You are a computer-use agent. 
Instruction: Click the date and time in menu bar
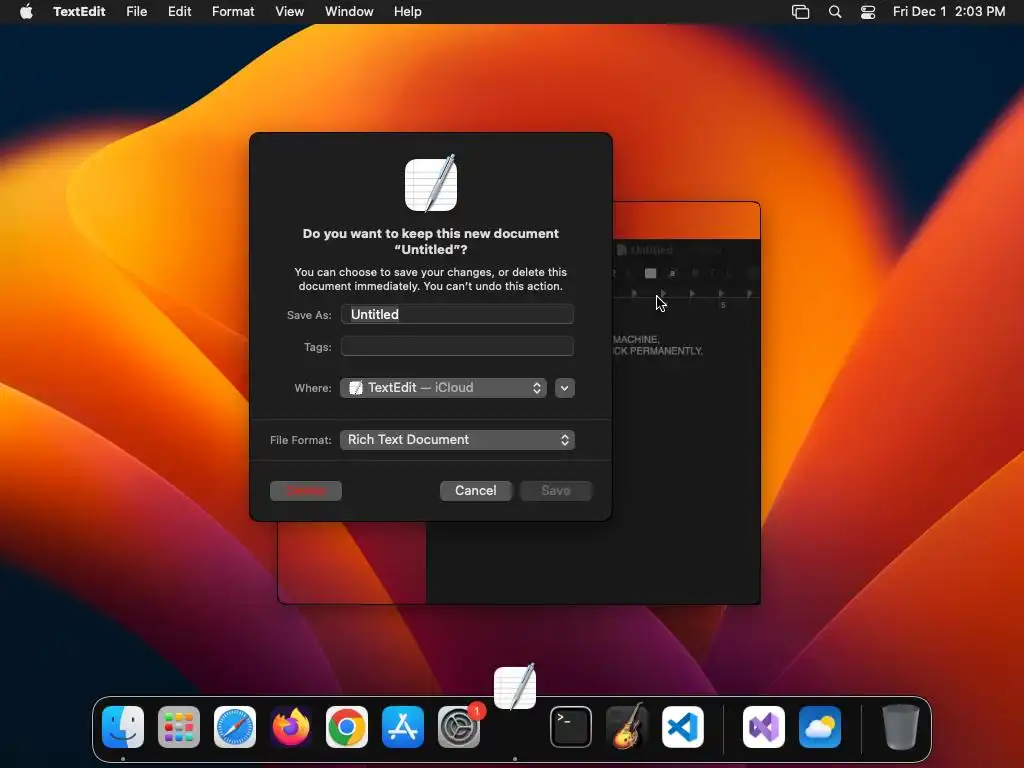[x=949, y=12]
